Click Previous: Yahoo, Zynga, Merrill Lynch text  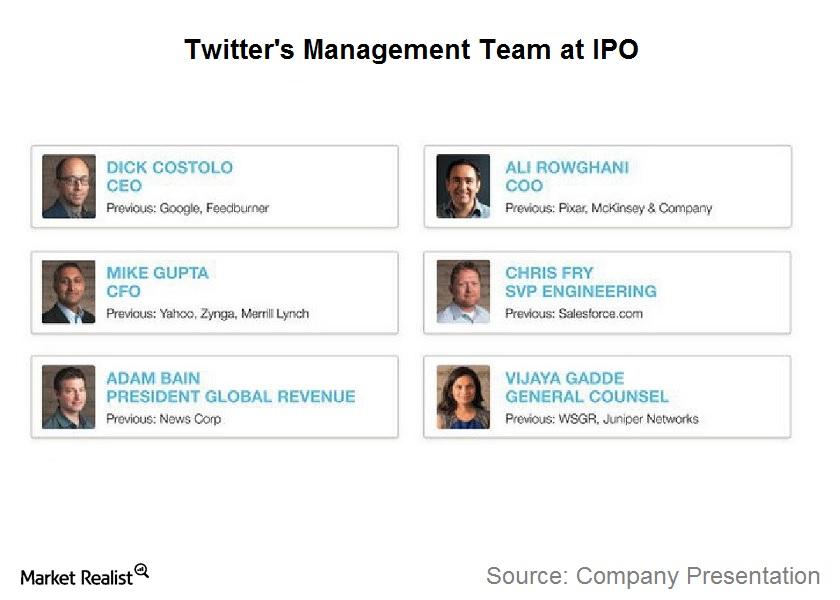click(208, 313)
